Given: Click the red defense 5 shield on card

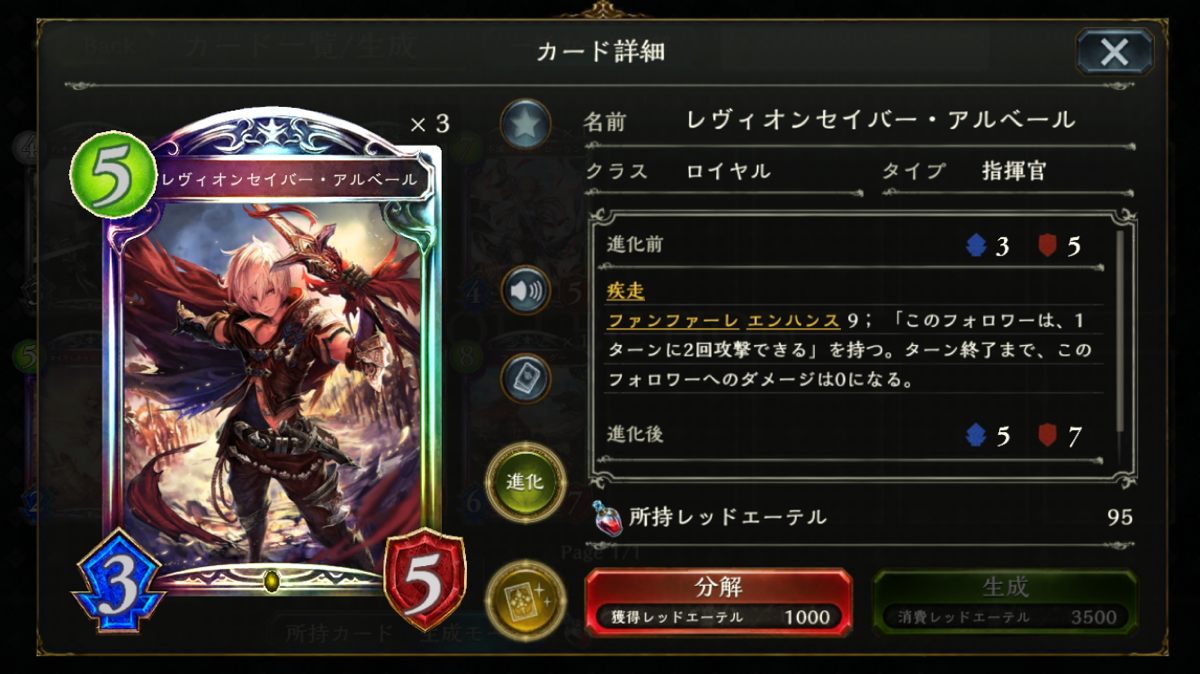Looking at the screenshot, I should pos(424,578).
